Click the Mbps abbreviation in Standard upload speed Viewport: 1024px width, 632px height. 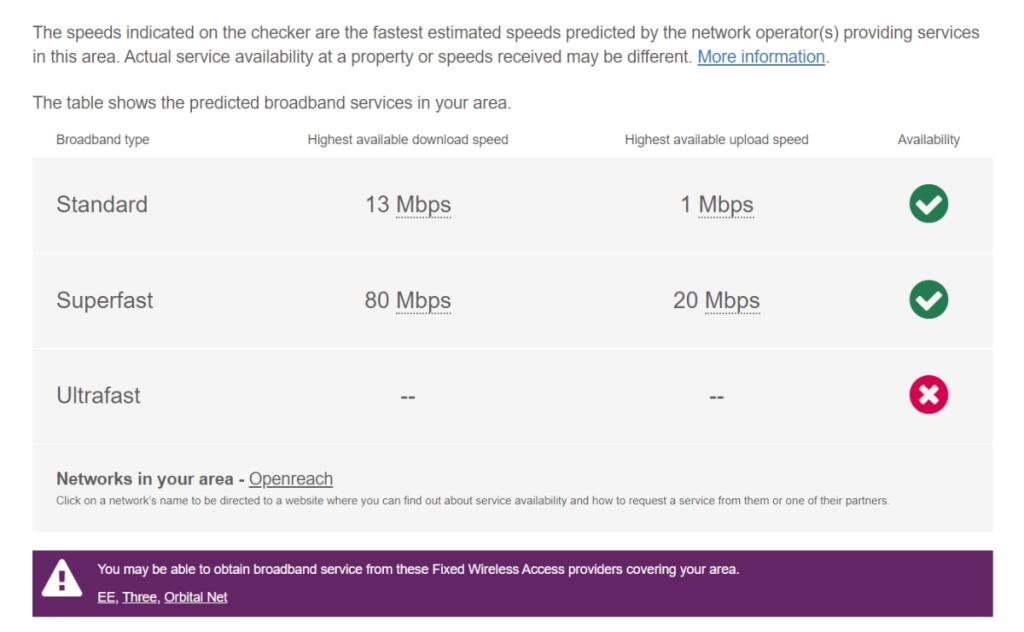(x=726, y=204)
